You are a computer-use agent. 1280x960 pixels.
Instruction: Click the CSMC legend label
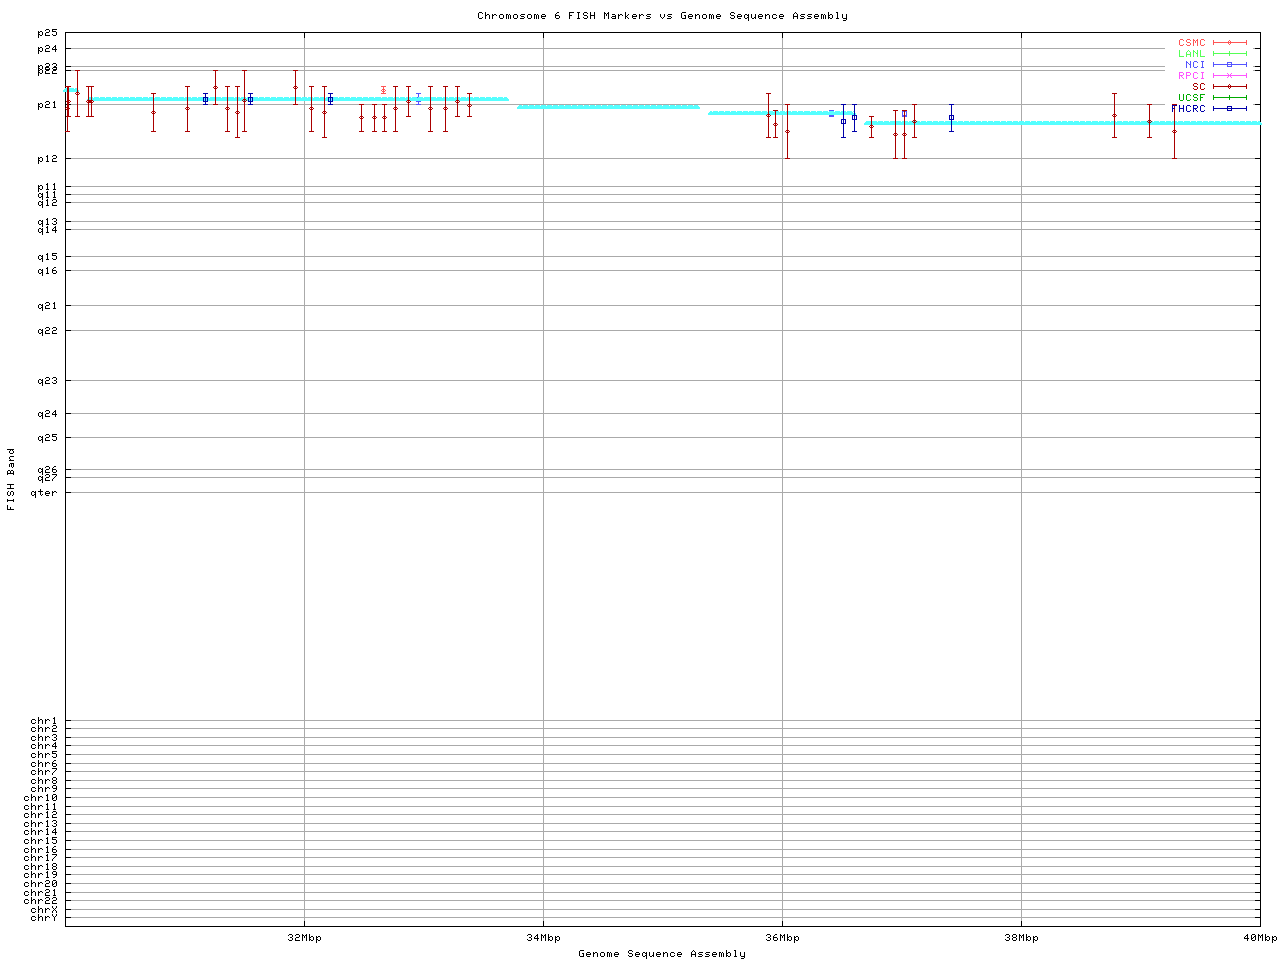tap(1191, 43)
